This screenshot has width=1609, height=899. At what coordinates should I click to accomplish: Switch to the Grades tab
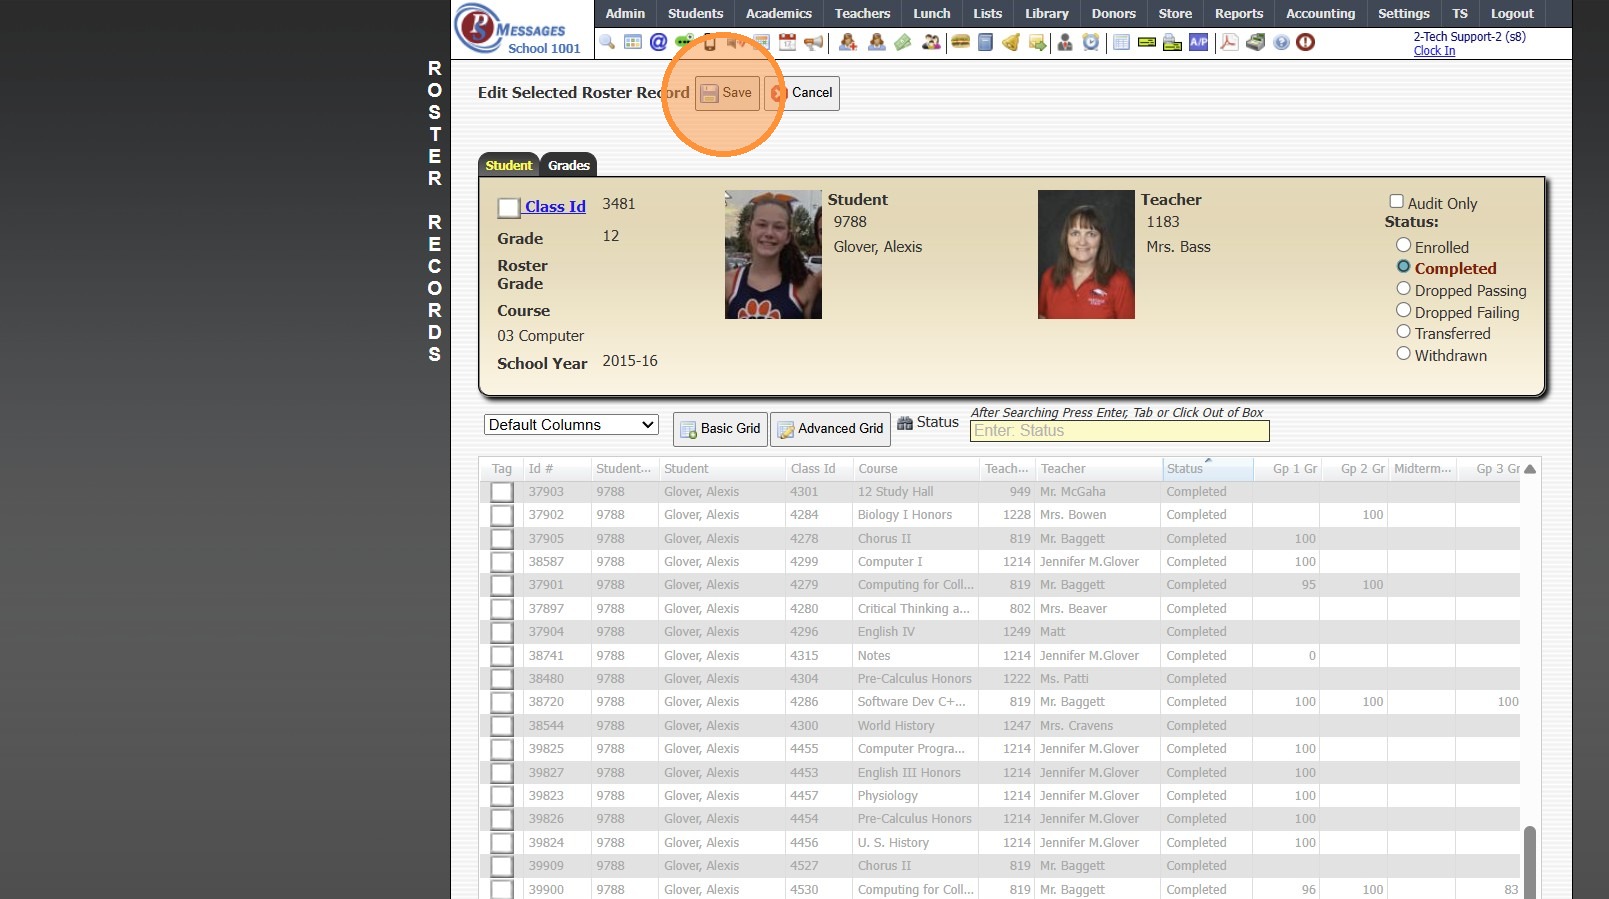(x=568, y=166)
